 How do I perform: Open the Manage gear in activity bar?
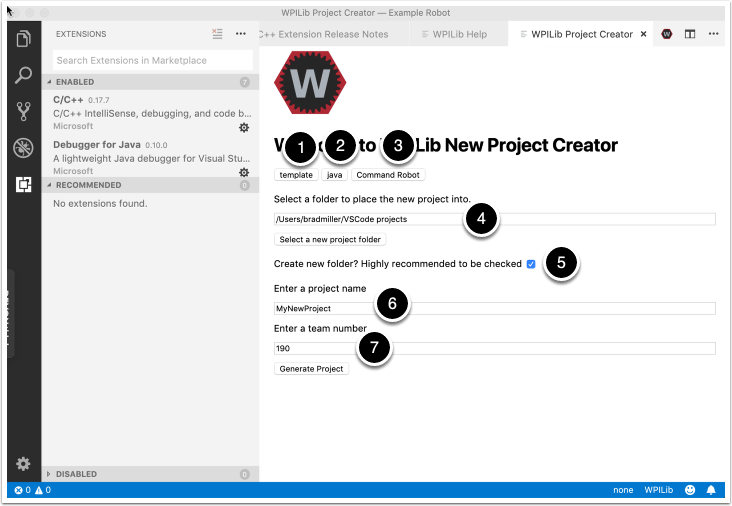pyautogui.click(x=23, y=464)
